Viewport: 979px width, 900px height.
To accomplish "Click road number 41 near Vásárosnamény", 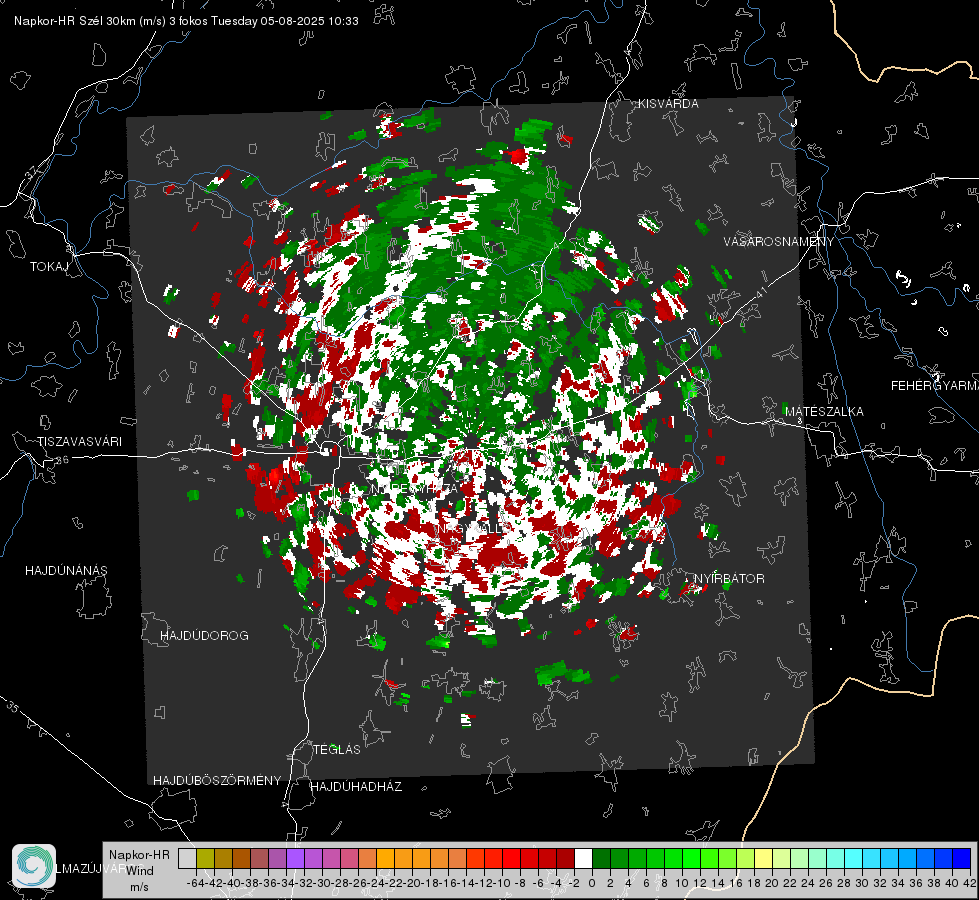I will tap(761, 292).
